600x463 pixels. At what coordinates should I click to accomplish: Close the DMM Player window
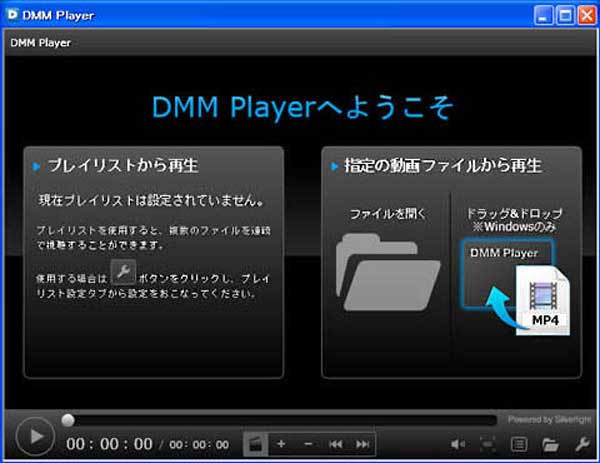(x=587, y=16)
